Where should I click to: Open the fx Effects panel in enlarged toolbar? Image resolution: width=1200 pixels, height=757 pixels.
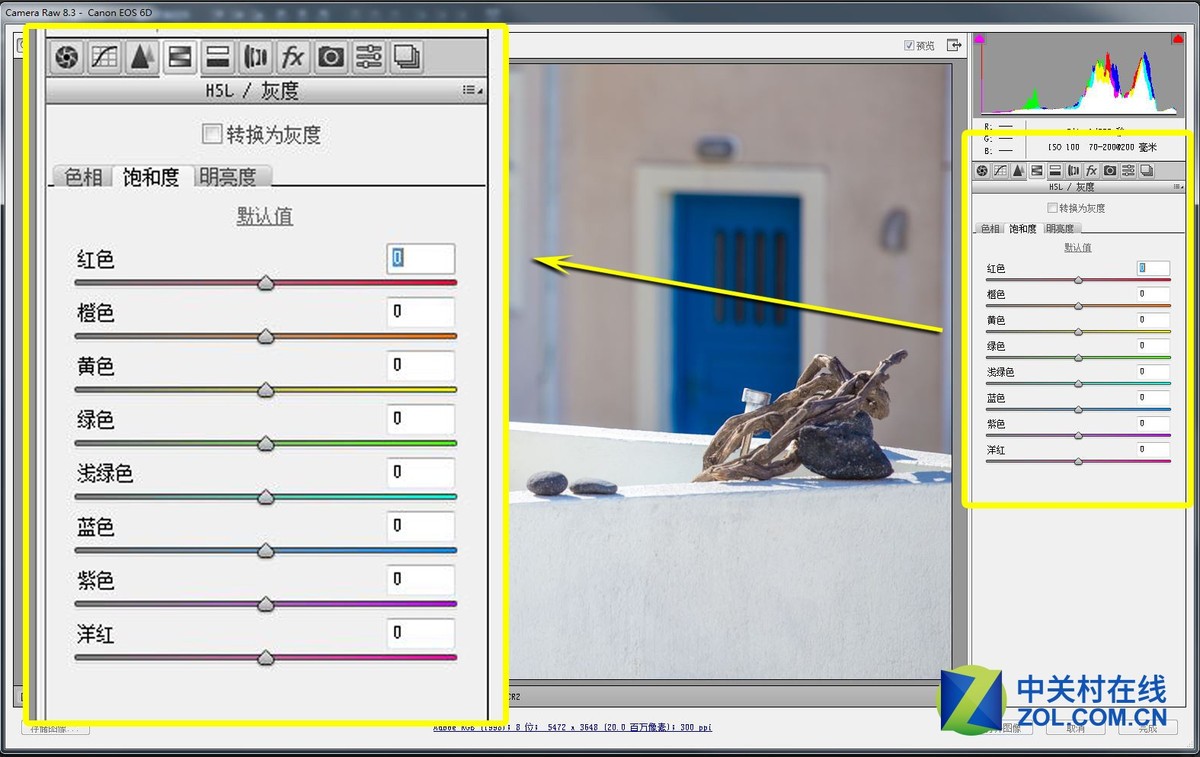coord(293,58)
